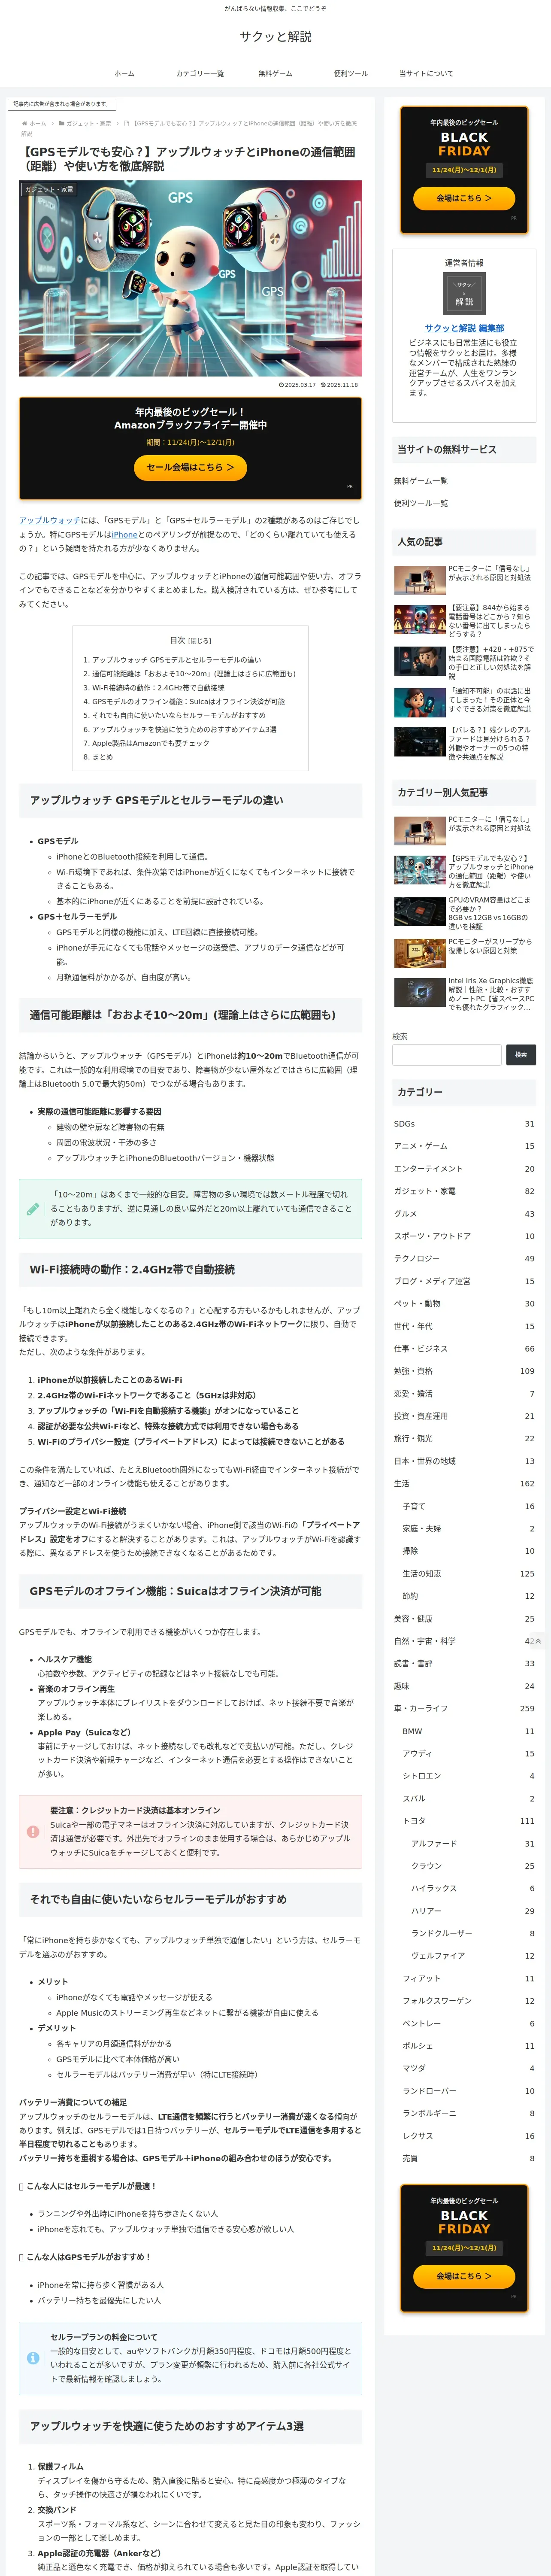Open the ガジェット・家電 category in sidebar list
Viewport: 551px width, 2576px height.
coord(464,1191)
